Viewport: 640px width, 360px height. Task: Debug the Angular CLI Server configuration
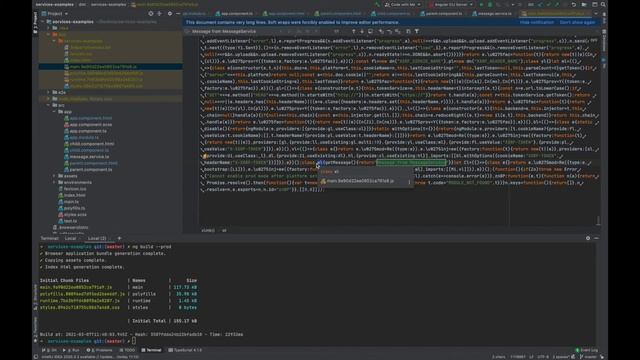(x=490, y=4)
